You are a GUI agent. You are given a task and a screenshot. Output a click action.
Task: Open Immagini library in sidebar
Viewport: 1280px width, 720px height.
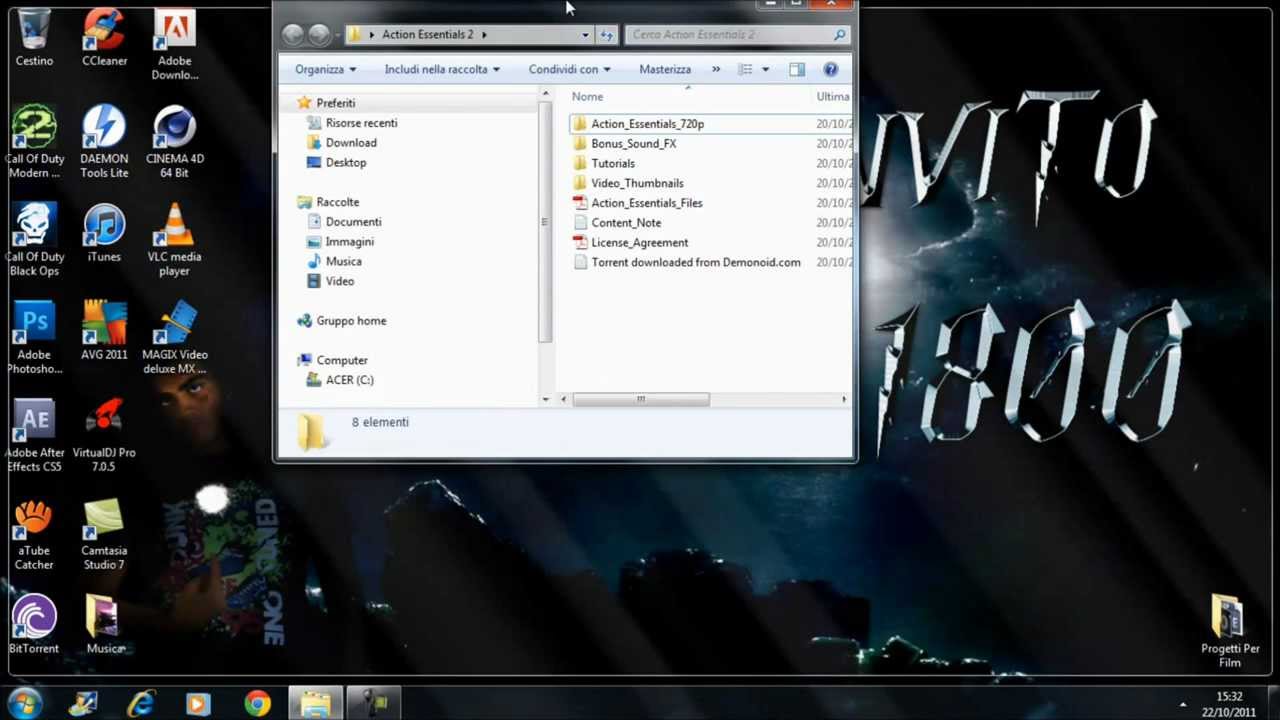coord(349,241)
